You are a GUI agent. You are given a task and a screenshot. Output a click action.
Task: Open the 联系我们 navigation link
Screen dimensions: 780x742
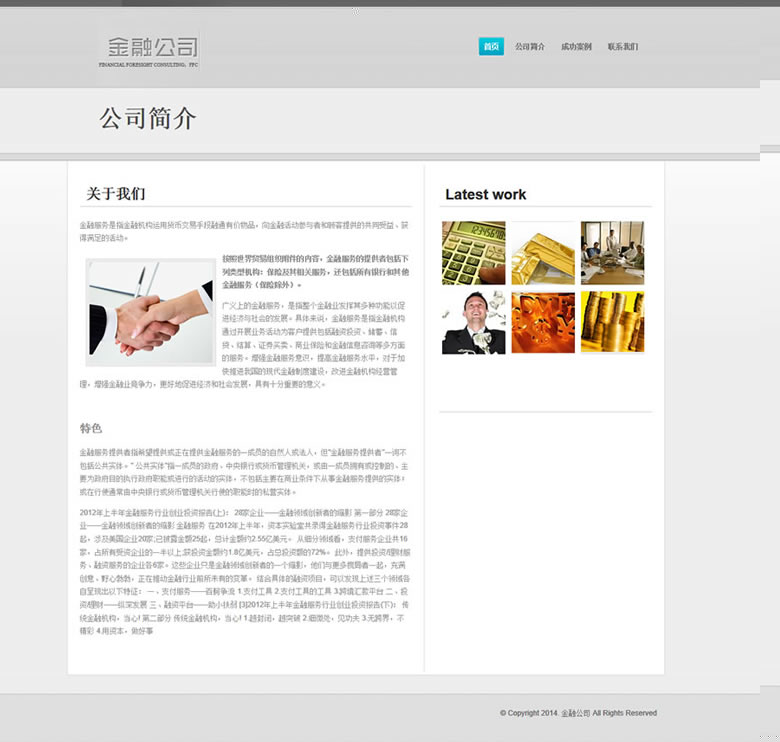tap(622, 47)
